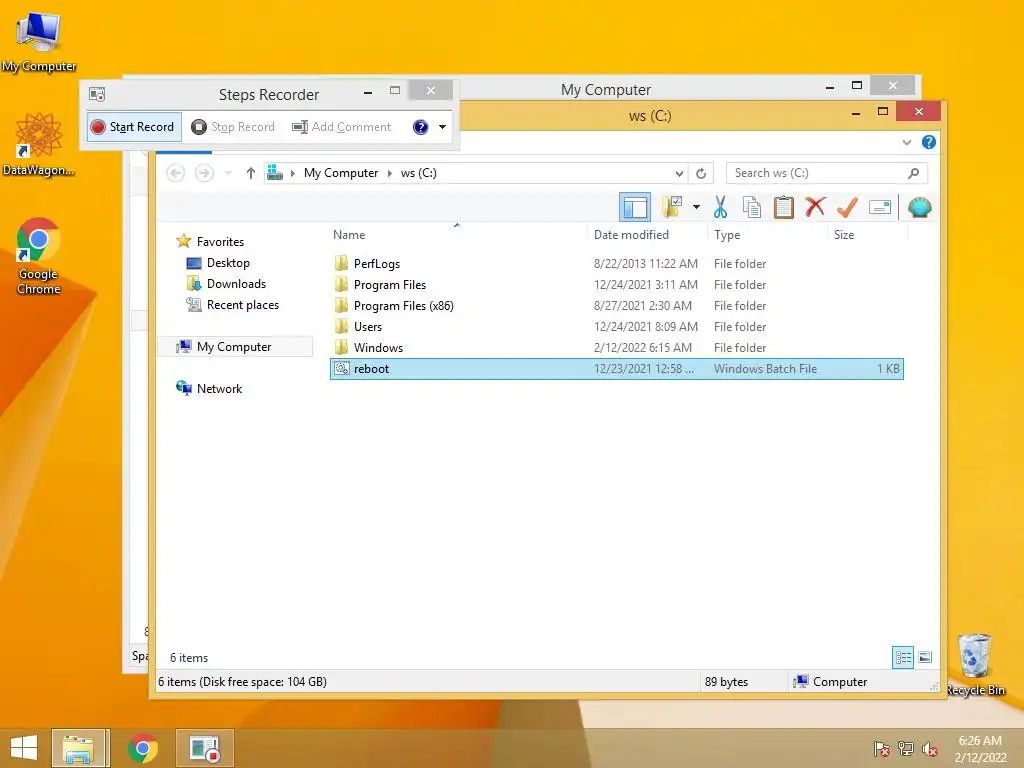Click the Cut scissors icon

(x=720, y=207)
